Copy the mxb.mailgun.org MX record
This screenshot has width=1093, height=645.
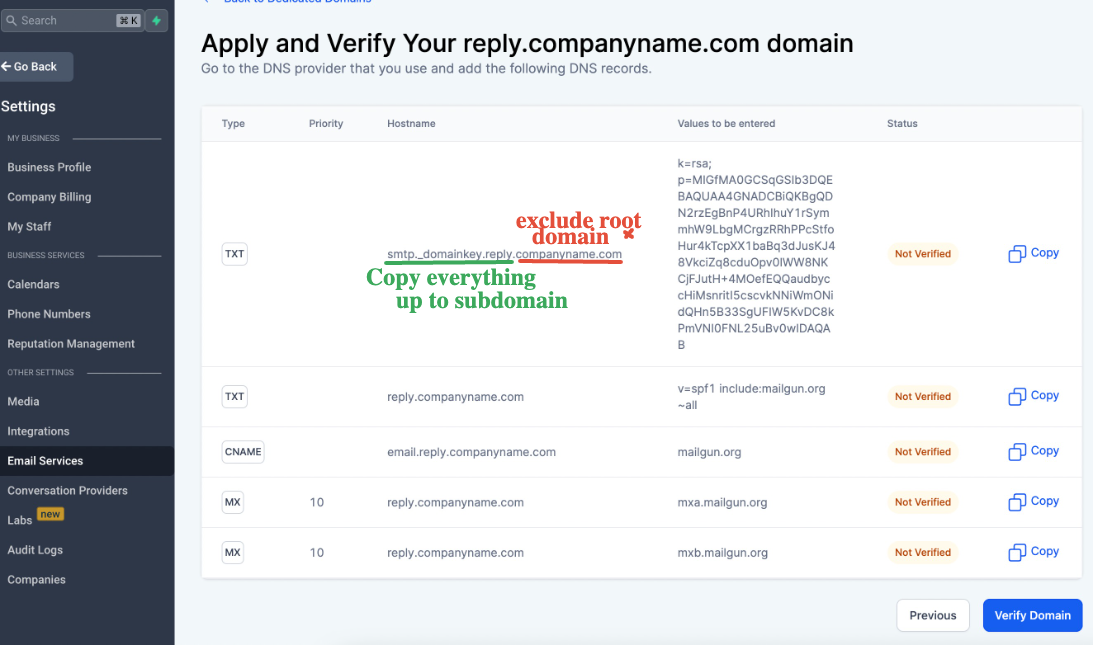coord(1034,551)
